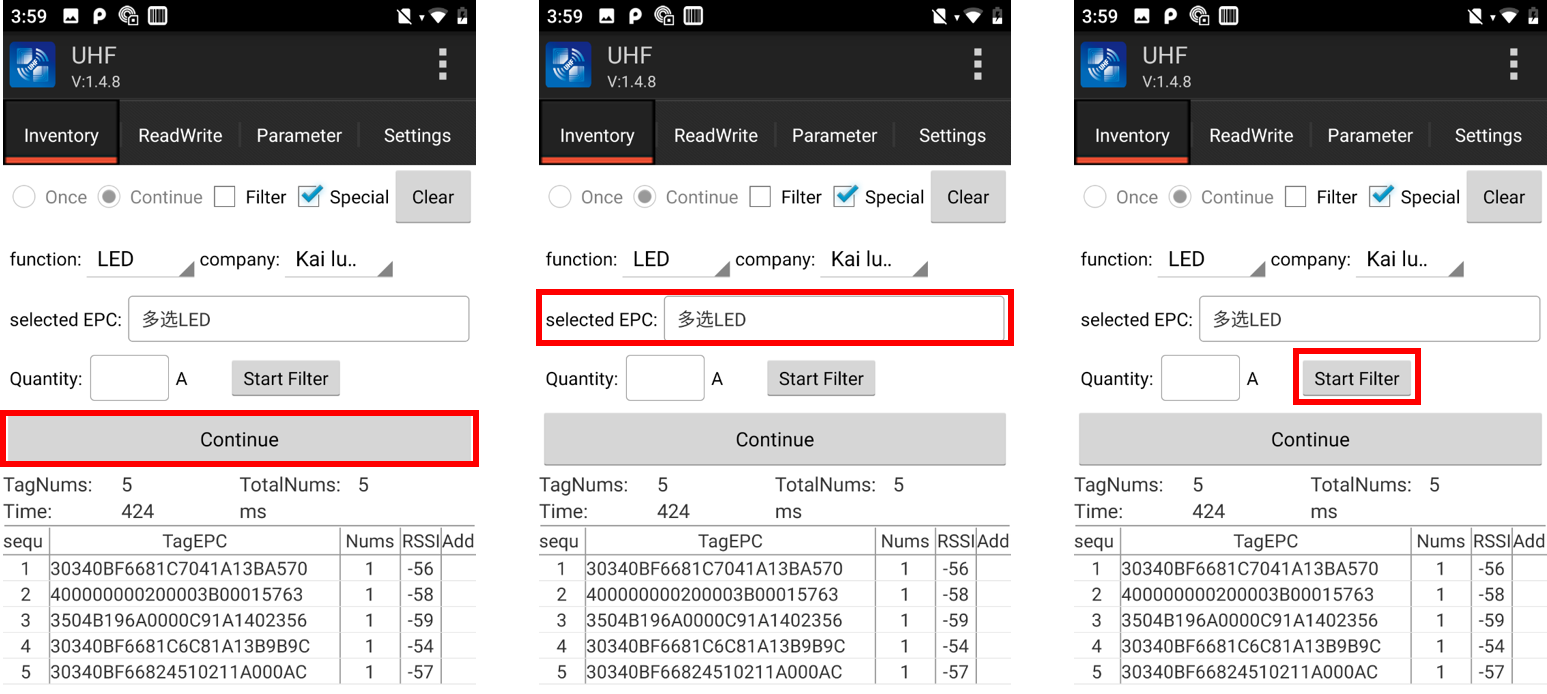Open the company Kai lu.. dropdown in middle screen
This screenshot has width=1547, height=694.
click(875, 260)
